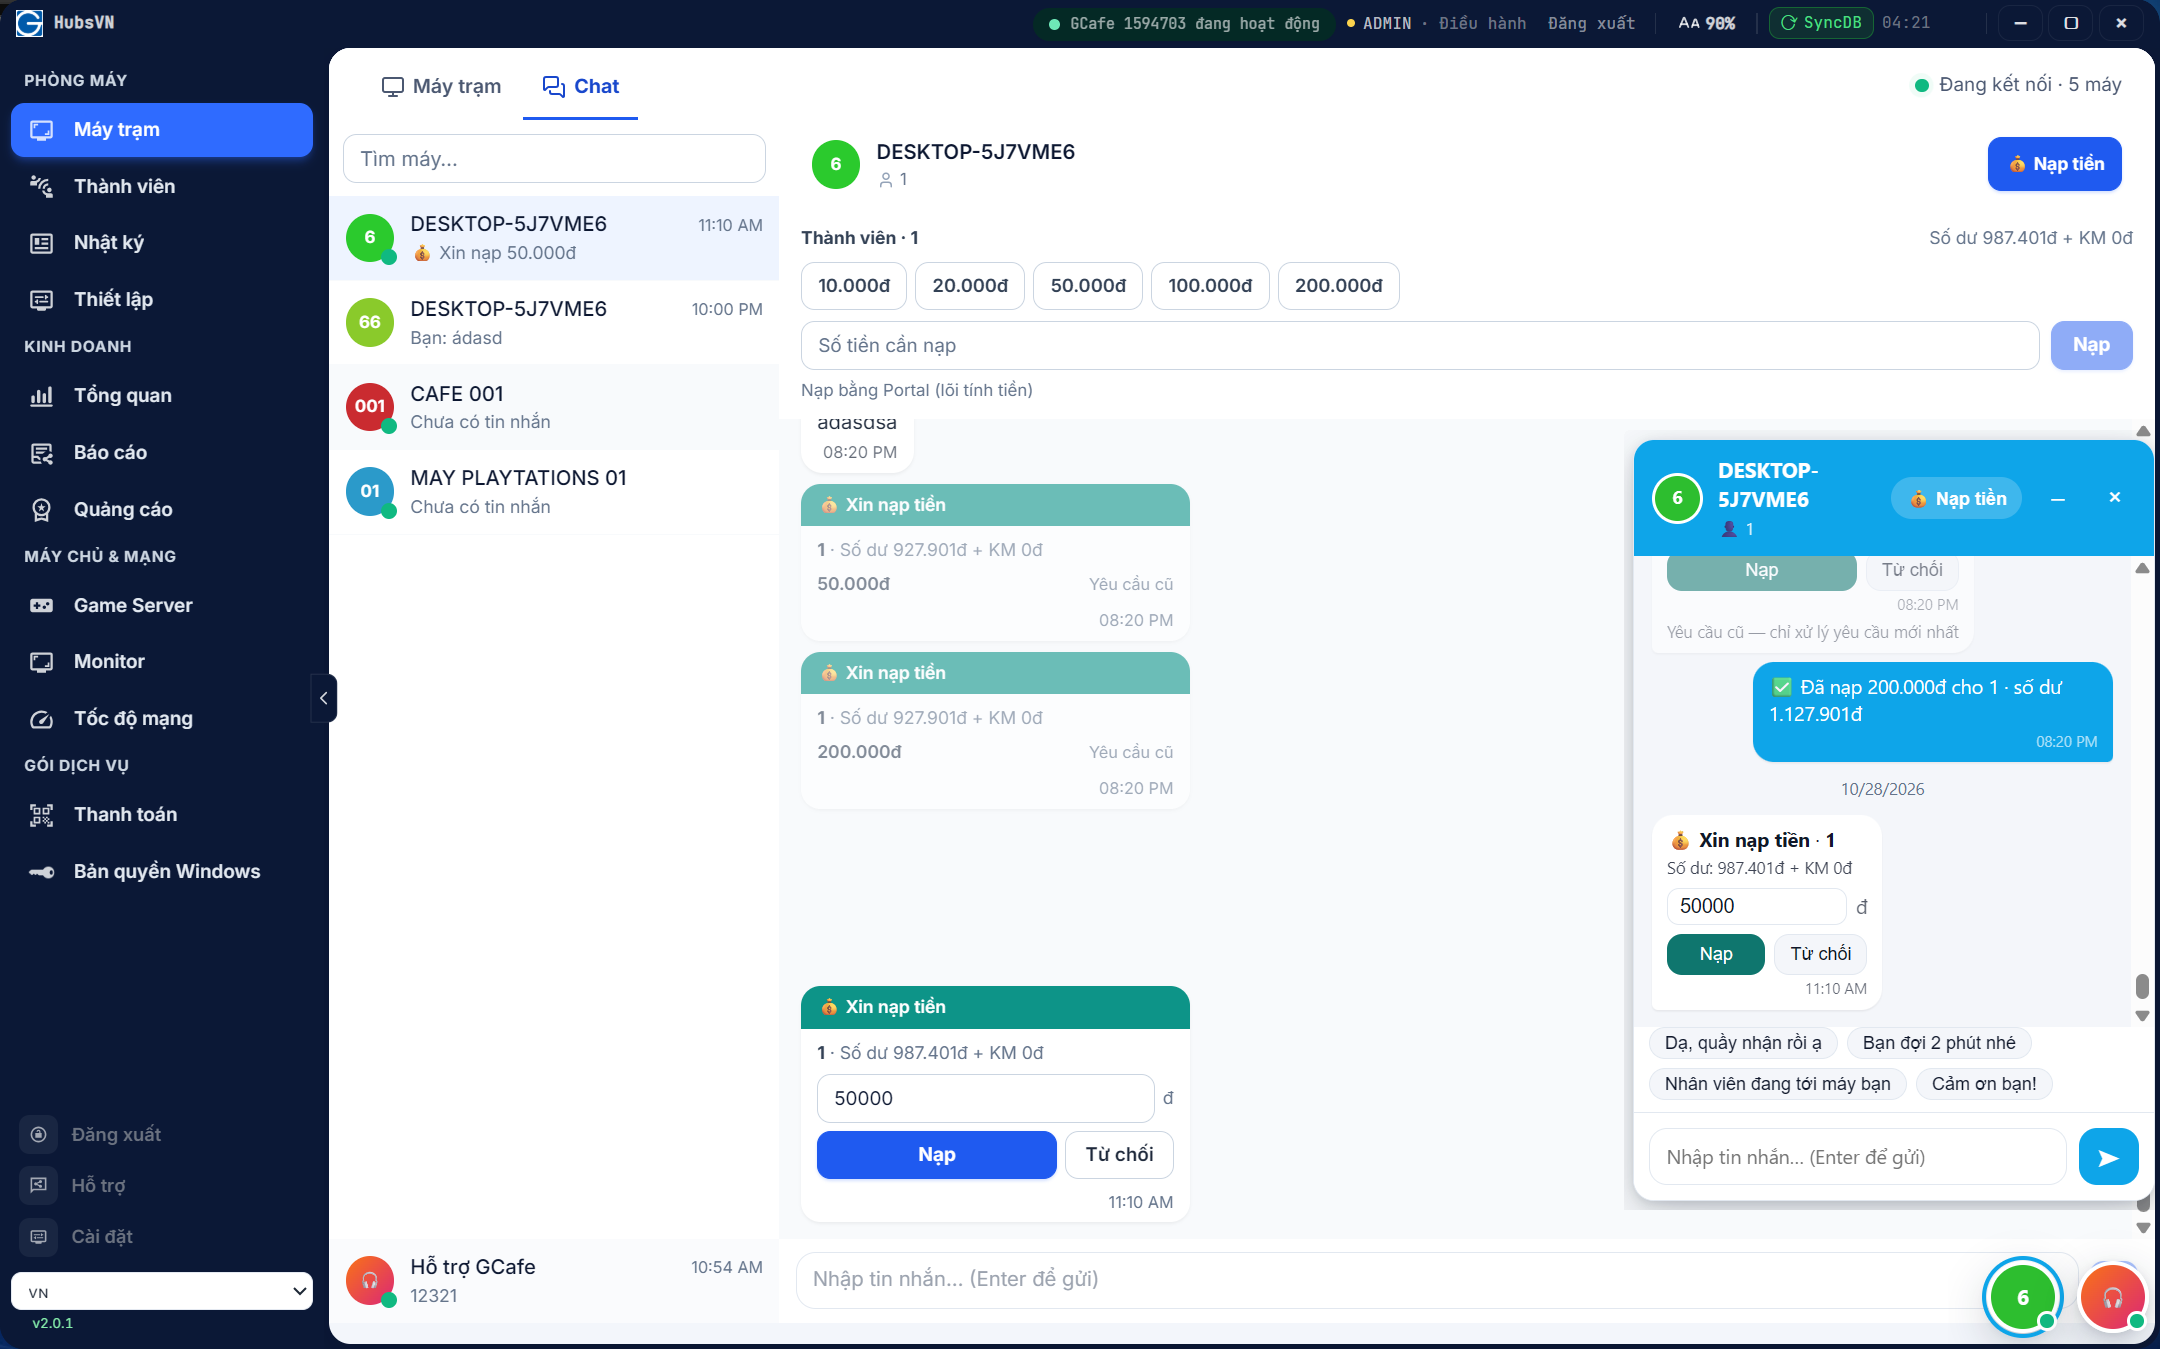Open Bản quyền Windows license page
The width and height of the screenshot is (2160, 1349).
pos(161,871)
